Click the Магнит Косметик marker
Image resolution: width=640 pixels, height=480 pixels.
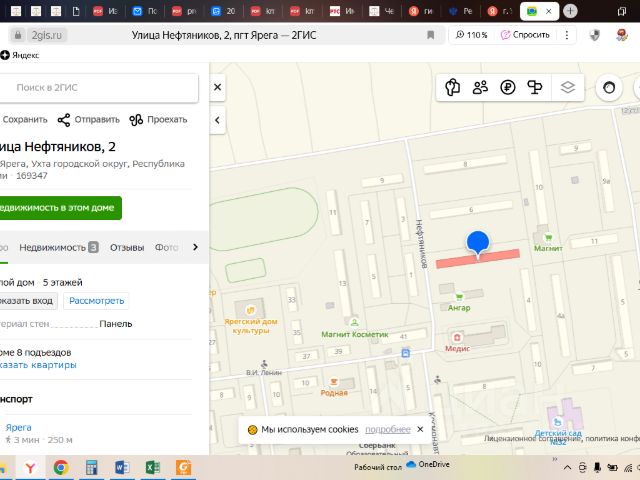click(x=354, y=322)
